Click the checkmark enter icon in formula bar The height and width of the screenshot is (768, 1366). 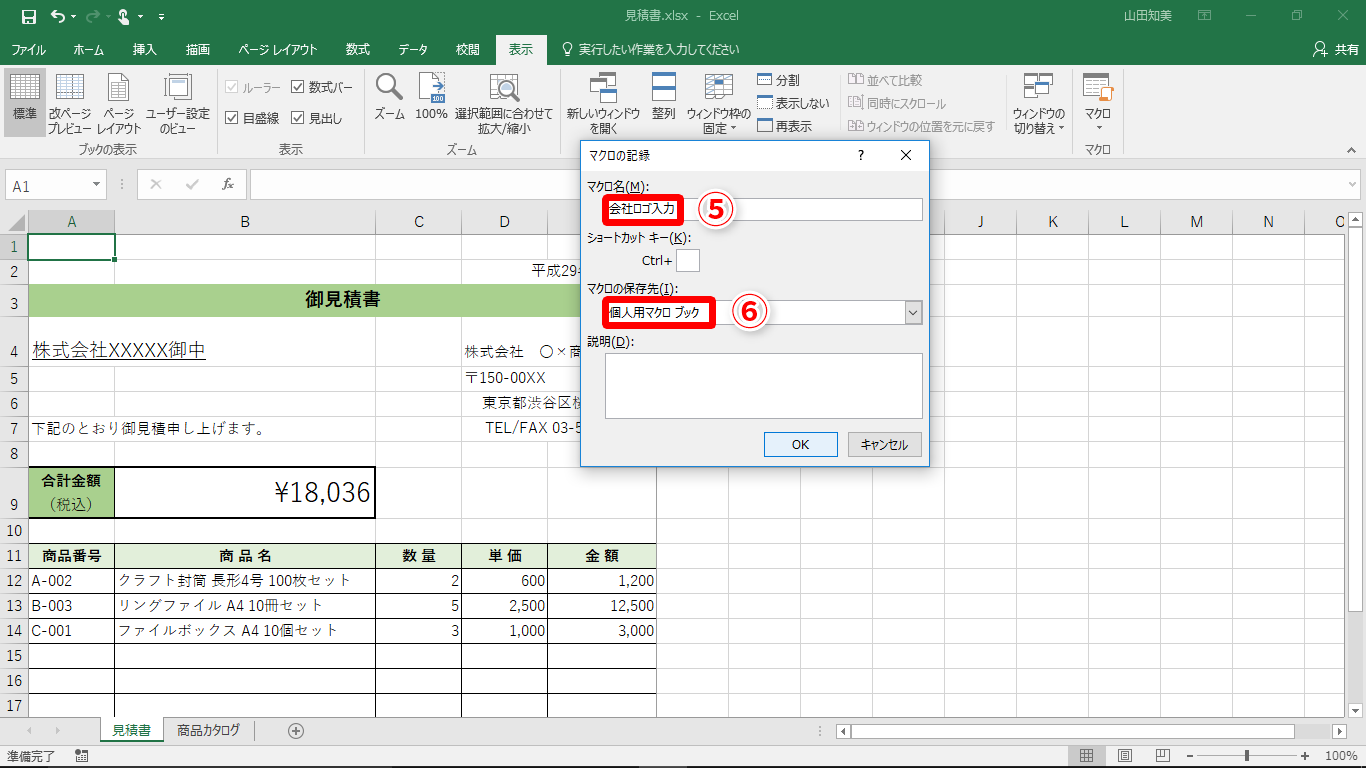(x=192, y=185)
